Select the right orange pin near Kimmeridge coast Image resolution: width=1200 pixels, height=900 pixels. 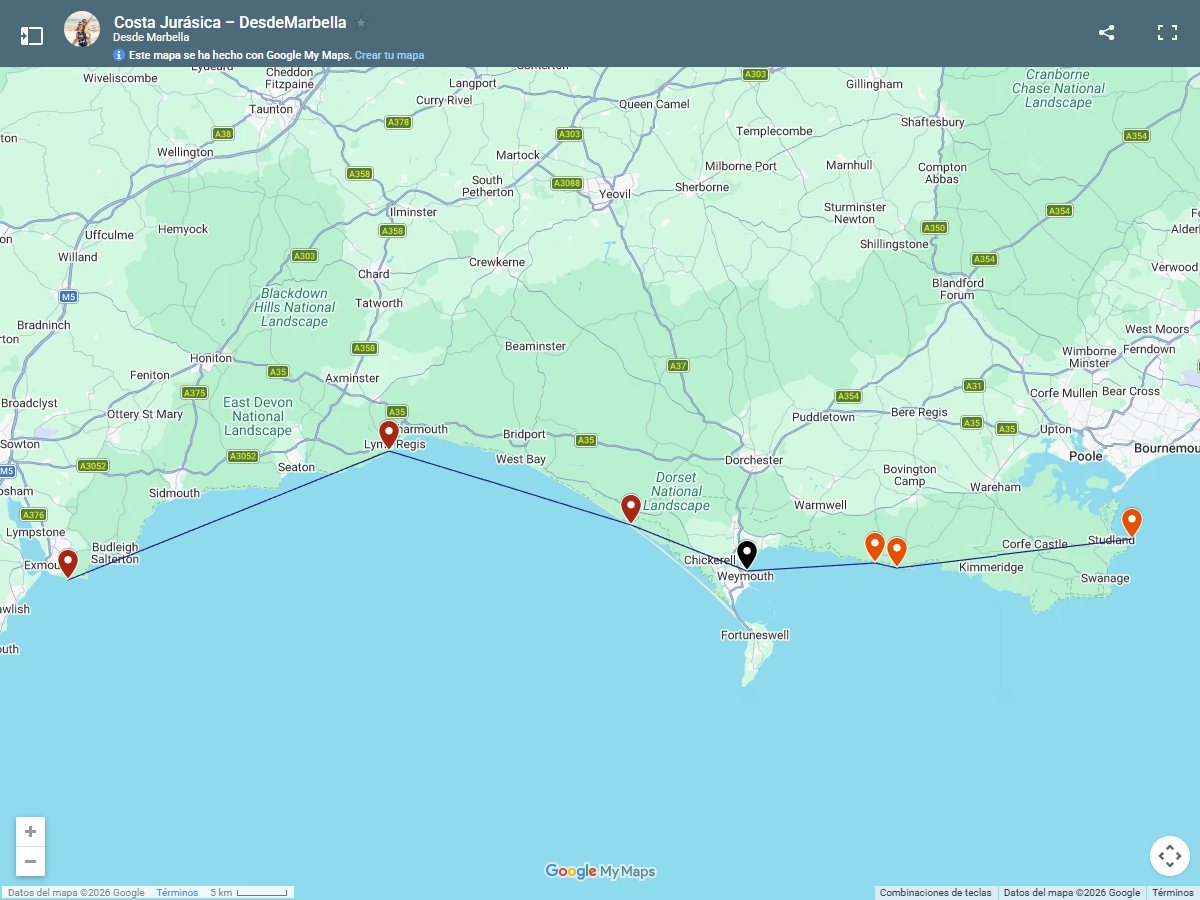(897, 551)
